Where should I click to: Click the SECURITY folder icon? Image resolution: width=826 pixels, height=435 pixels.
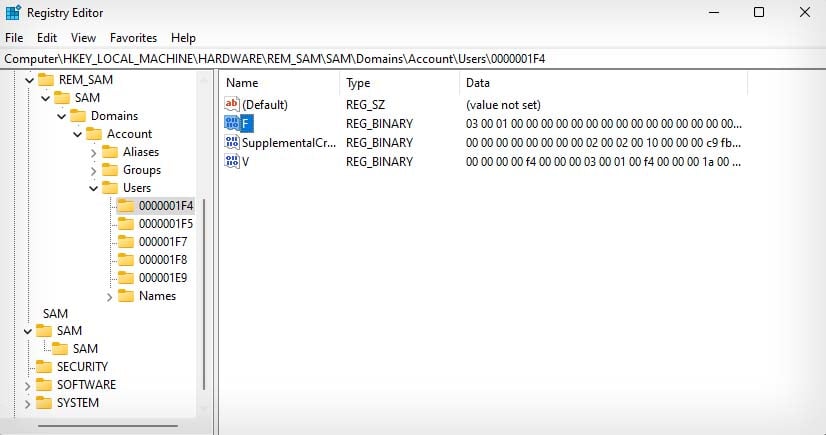coord(44,367)
